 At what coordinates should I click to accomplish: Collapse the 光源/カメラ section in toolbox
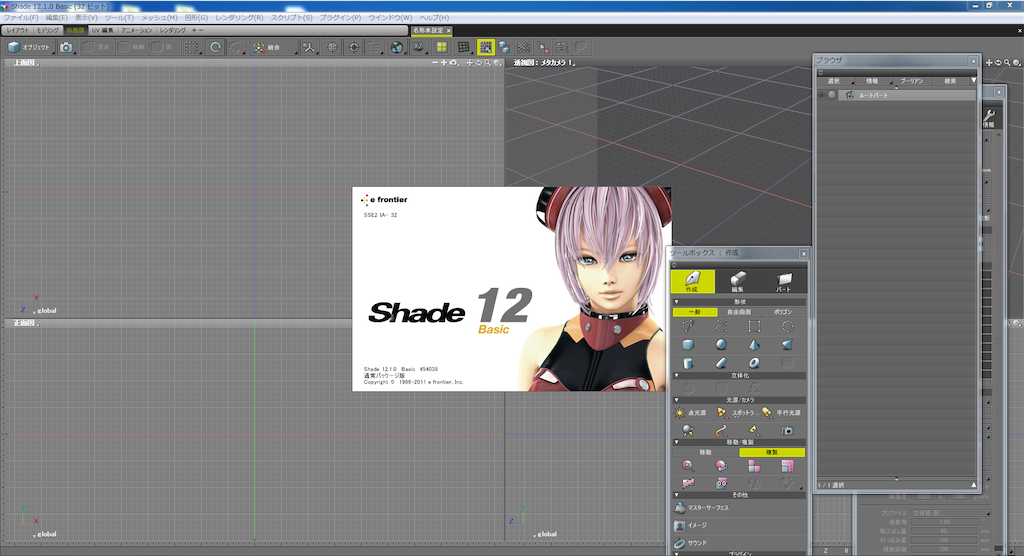677,400
